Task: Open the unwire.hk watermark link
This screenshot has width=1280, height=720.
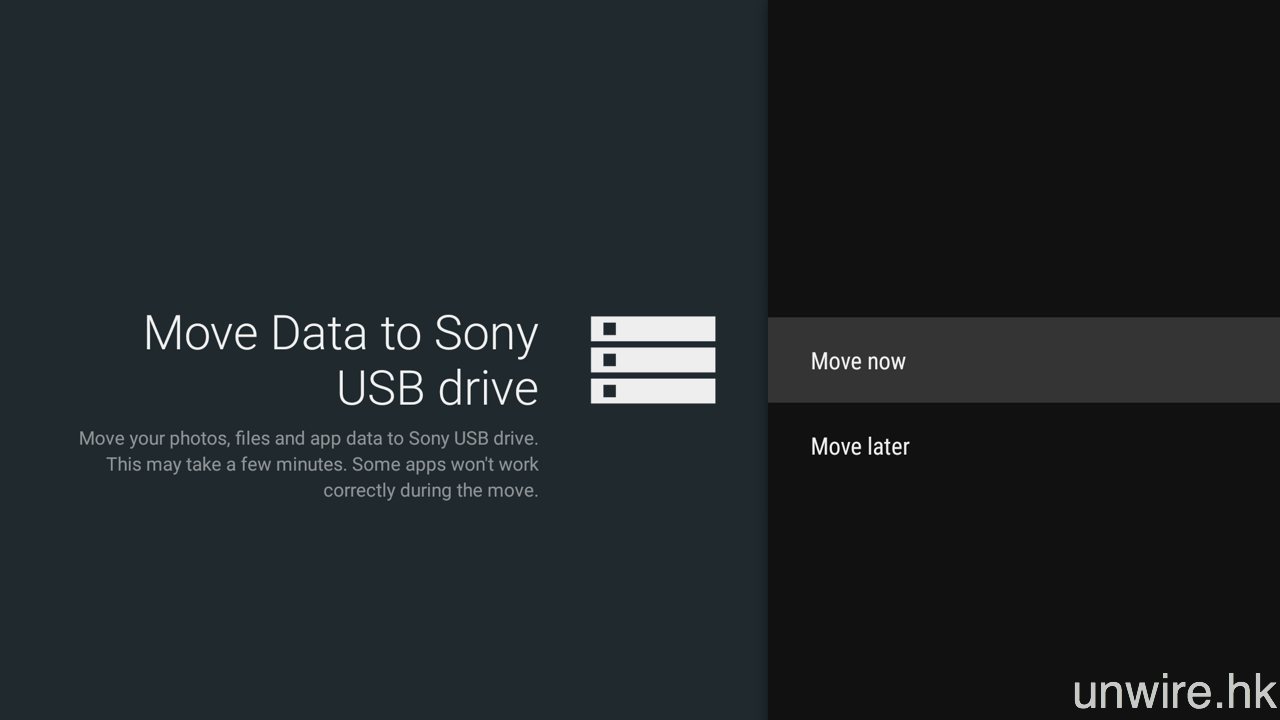Action: click(x=1174, y=691)
